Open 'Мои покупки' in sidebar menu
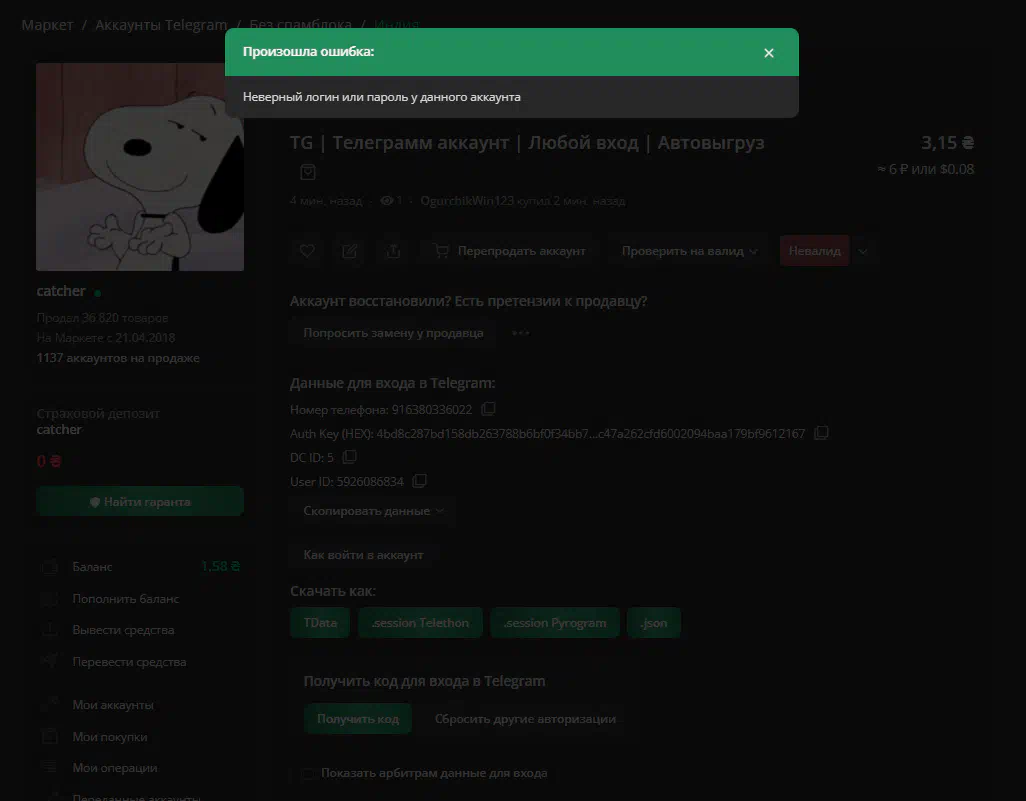1026x801 pixels. (109, 737)
